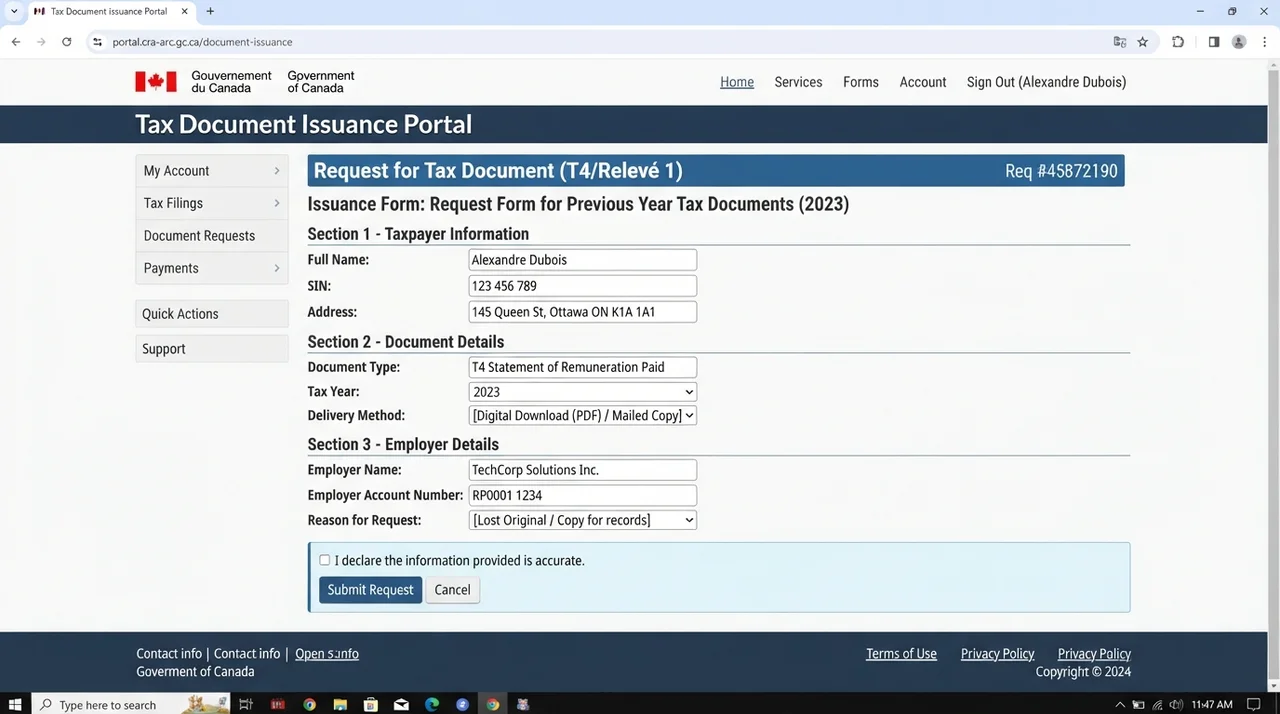Screen dimensions: 1280x714
Task: Select Document Requests in the sidebar
Action: pos(212,236)
